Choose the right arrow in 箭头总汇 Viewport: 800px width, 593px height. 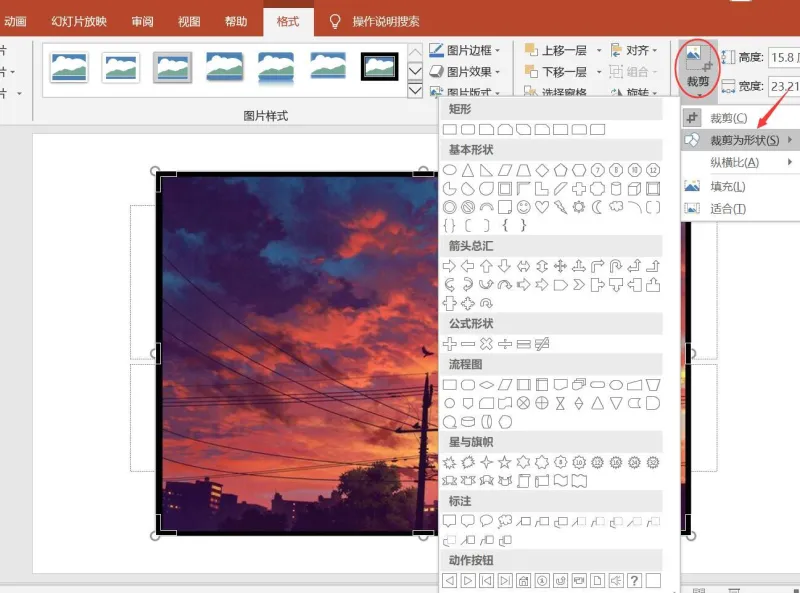449,266
